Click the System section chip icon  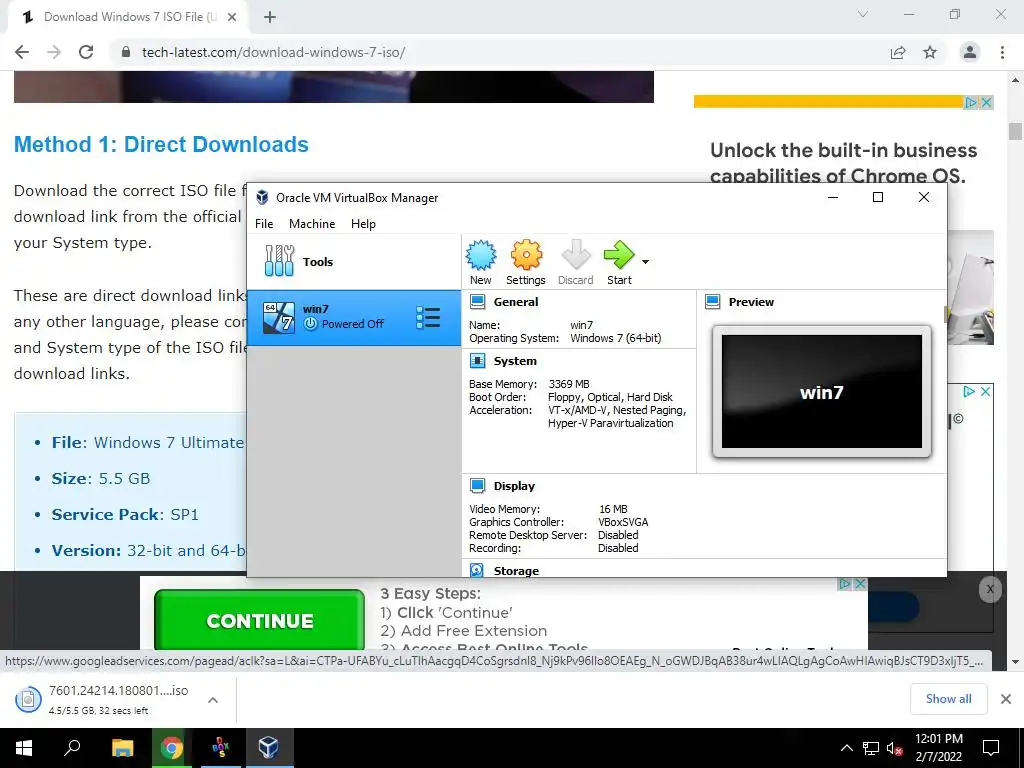click(x=477, y=360)
